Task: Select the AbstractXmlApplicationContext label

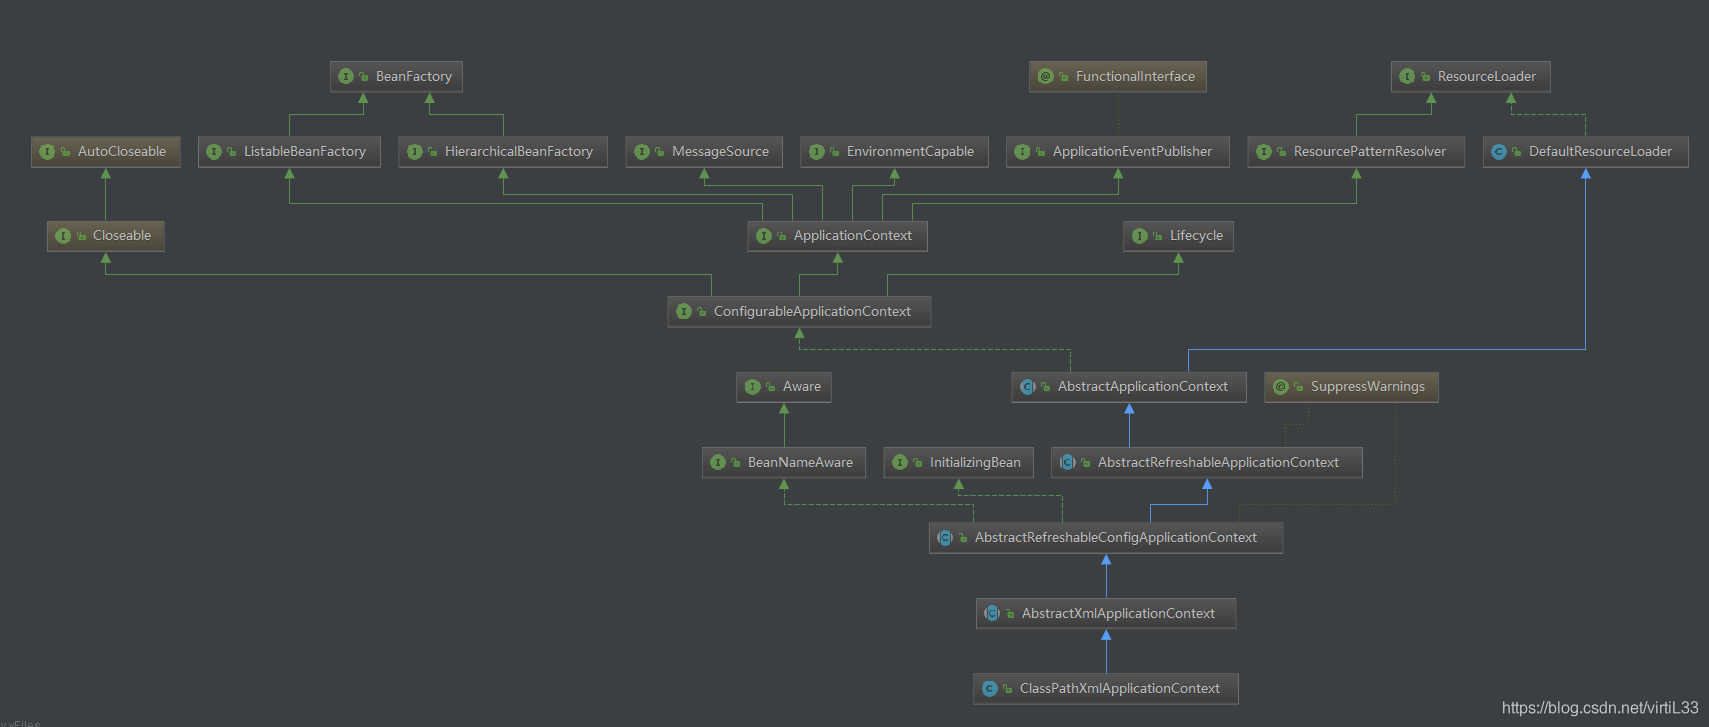Action: [1119, 613]
